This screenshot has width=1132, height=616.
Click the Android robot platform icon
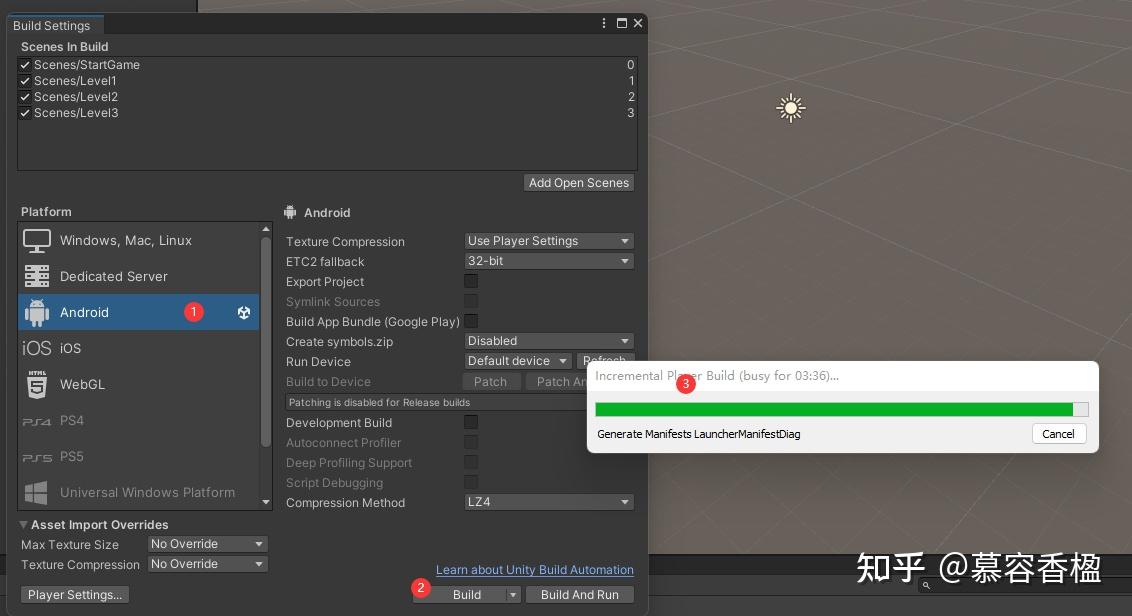[37, 312]
